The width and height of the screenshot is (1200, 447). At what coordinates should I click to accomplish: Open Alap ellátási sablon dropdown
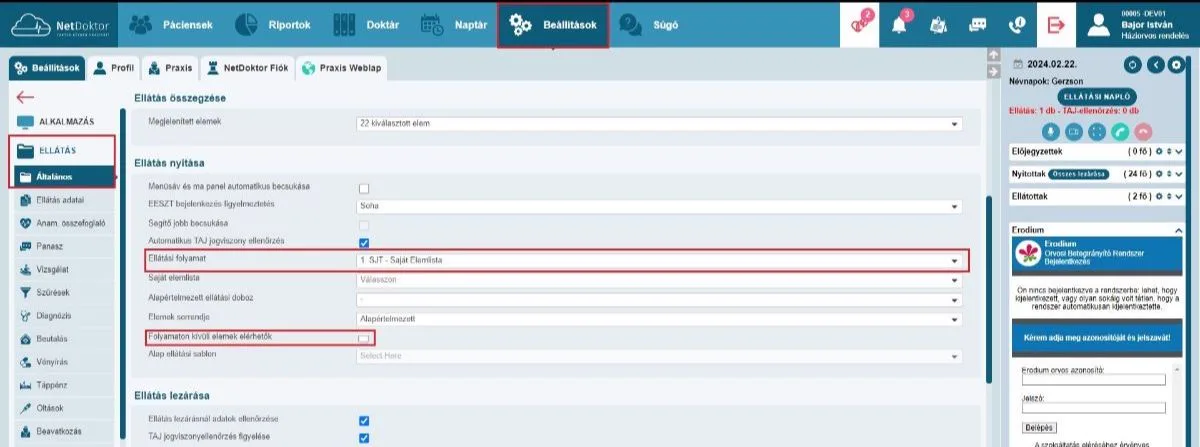[659, 356]
